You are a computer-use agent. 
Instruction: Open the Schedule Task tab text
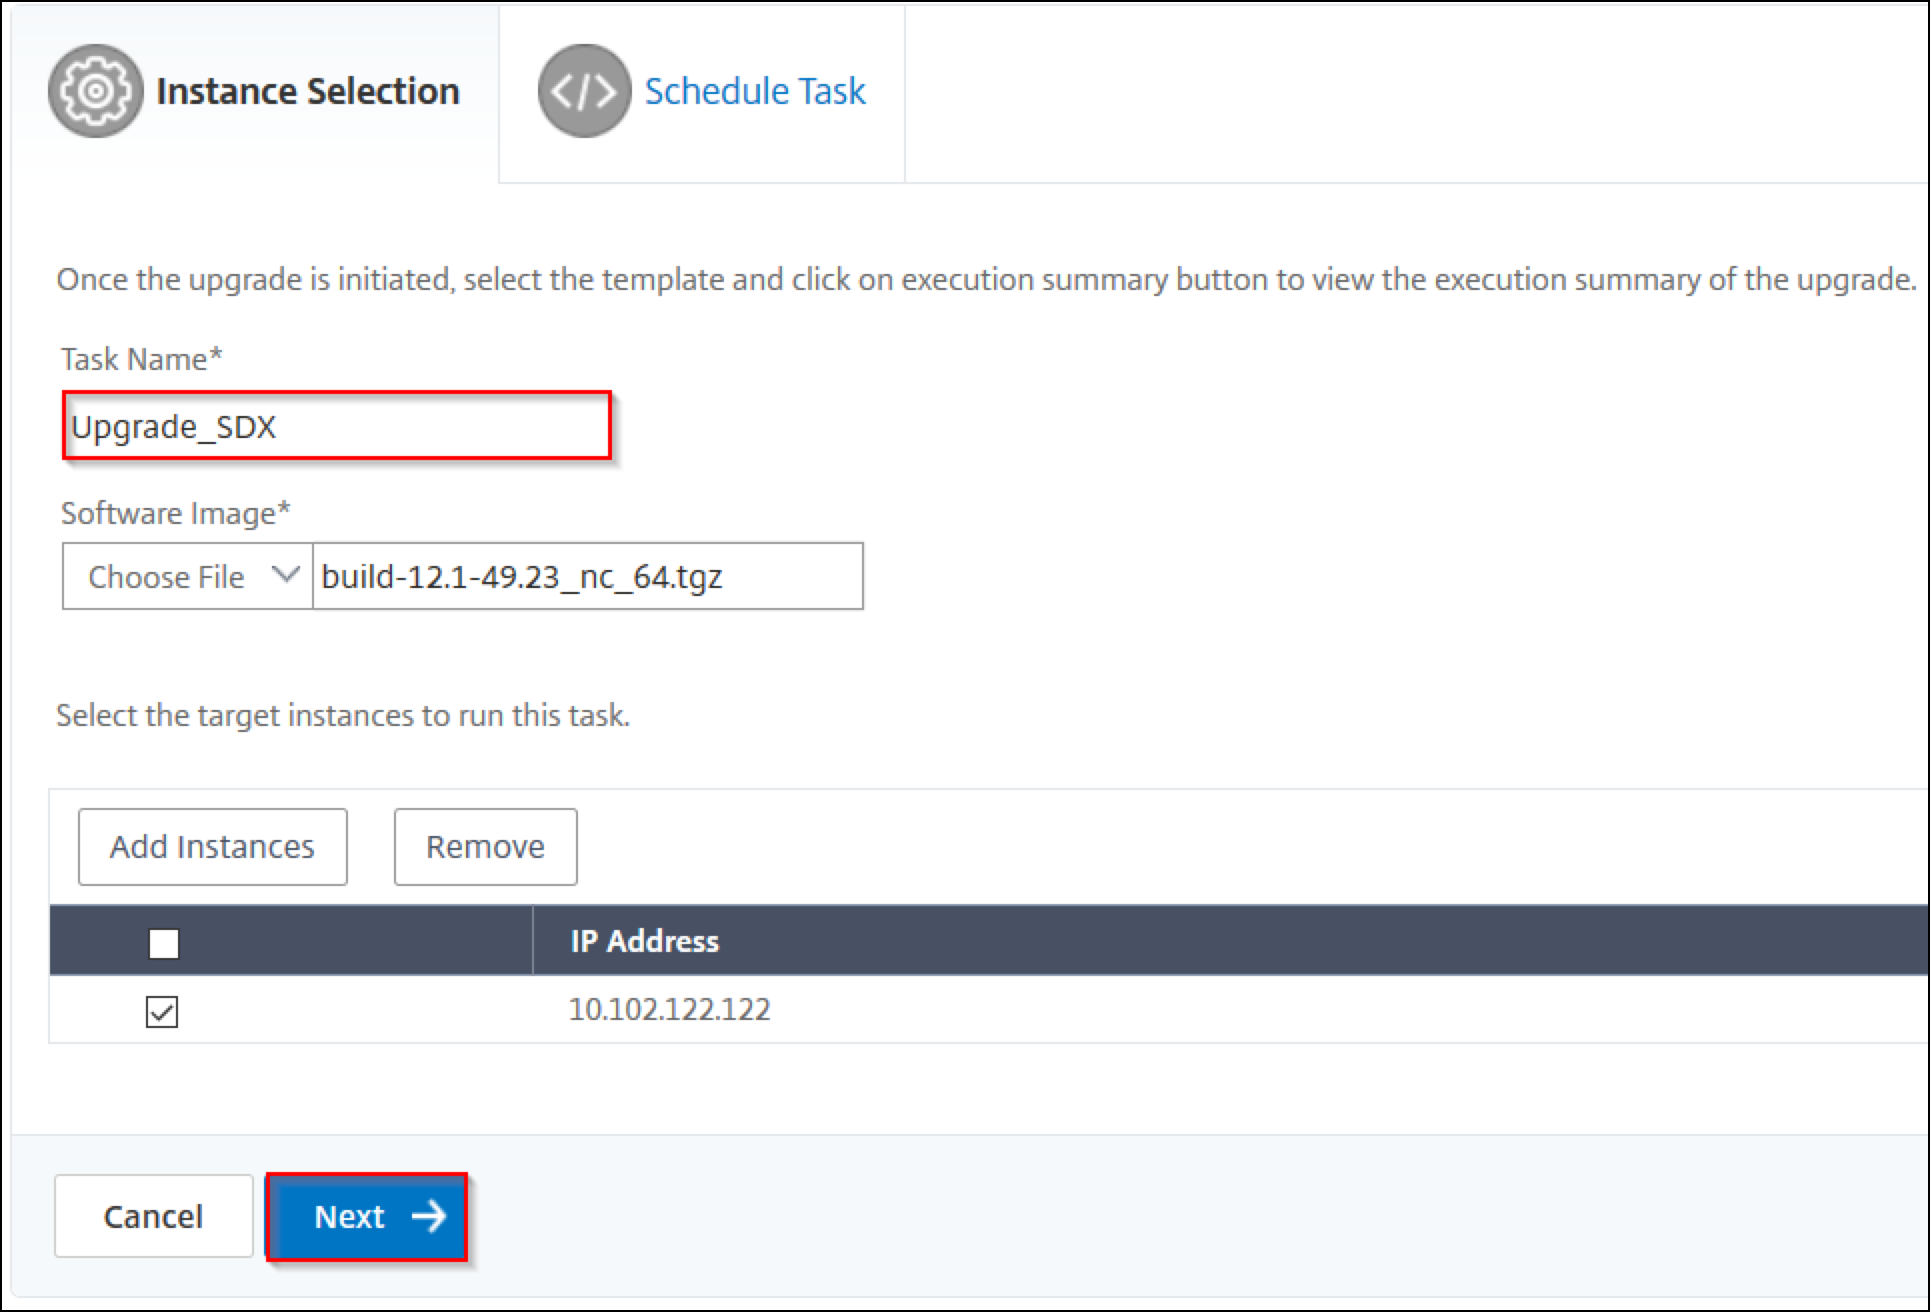[754, 91]
